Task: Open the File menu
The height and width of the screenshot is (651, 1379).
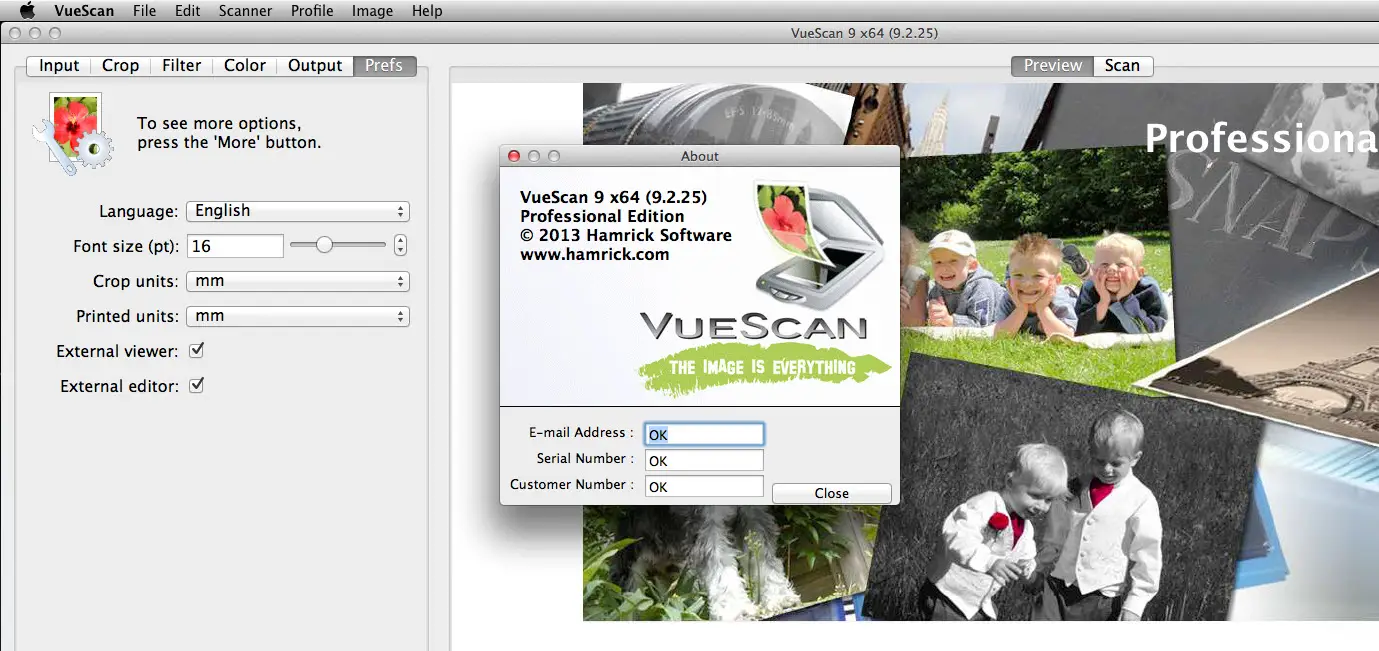Action: coord(145,11)
